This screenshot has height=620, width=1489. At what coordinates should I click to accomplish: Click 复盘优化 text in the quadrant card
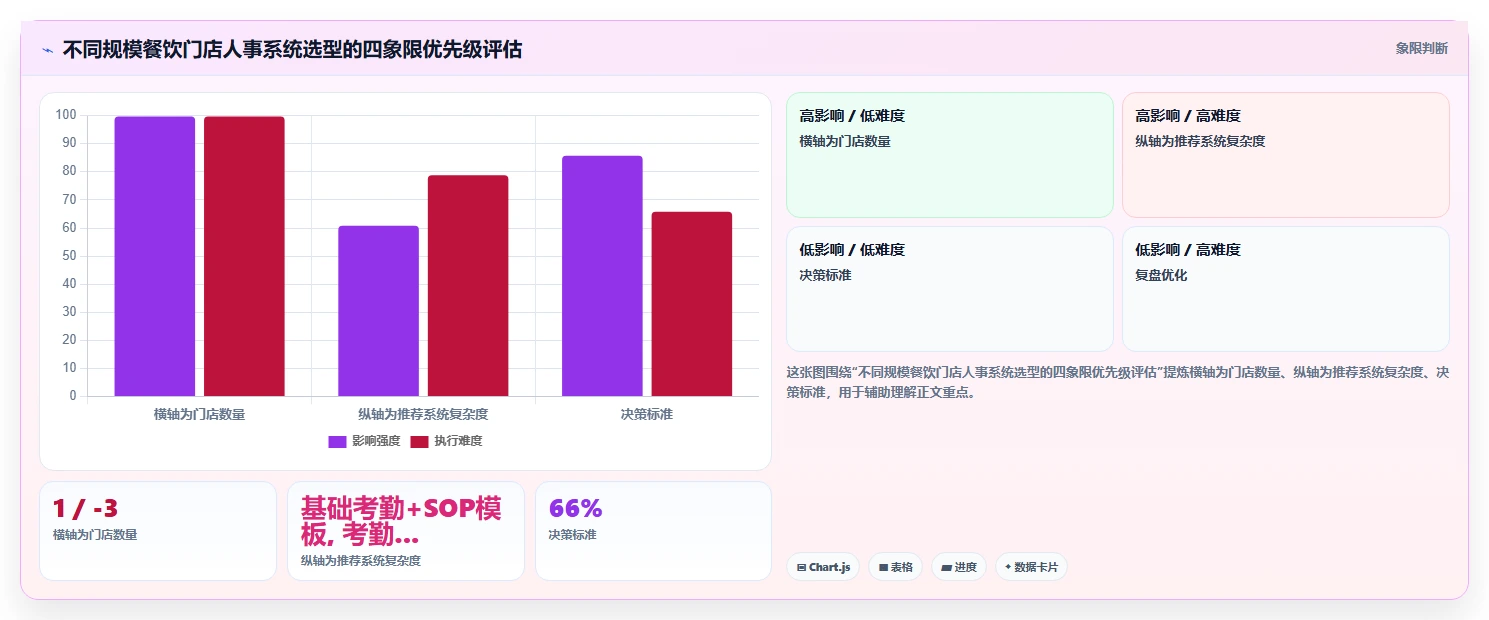click(x=1161, y=275)
